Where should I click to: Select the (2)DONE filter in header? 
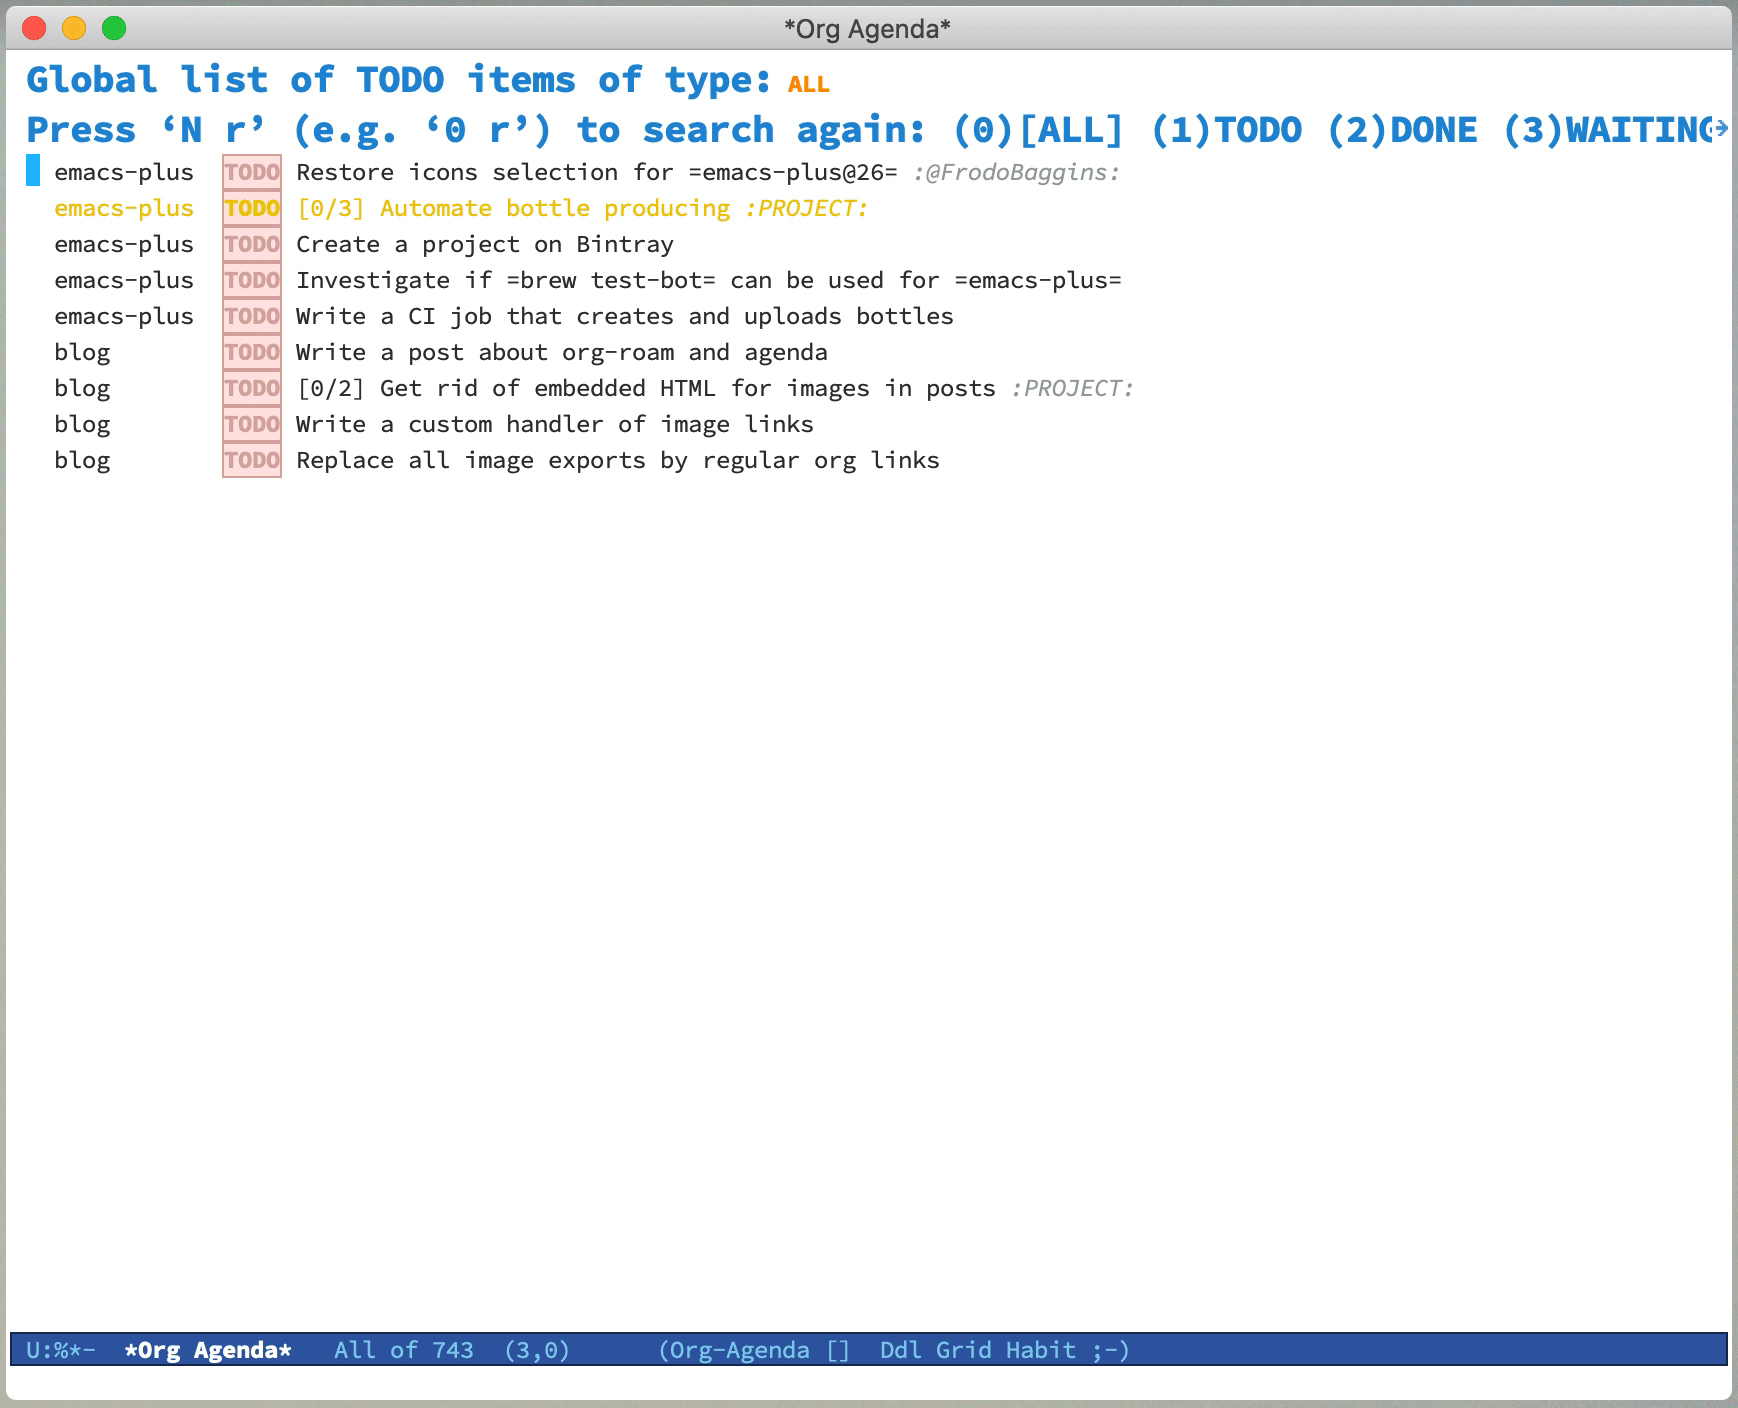tap(1402, 131)
